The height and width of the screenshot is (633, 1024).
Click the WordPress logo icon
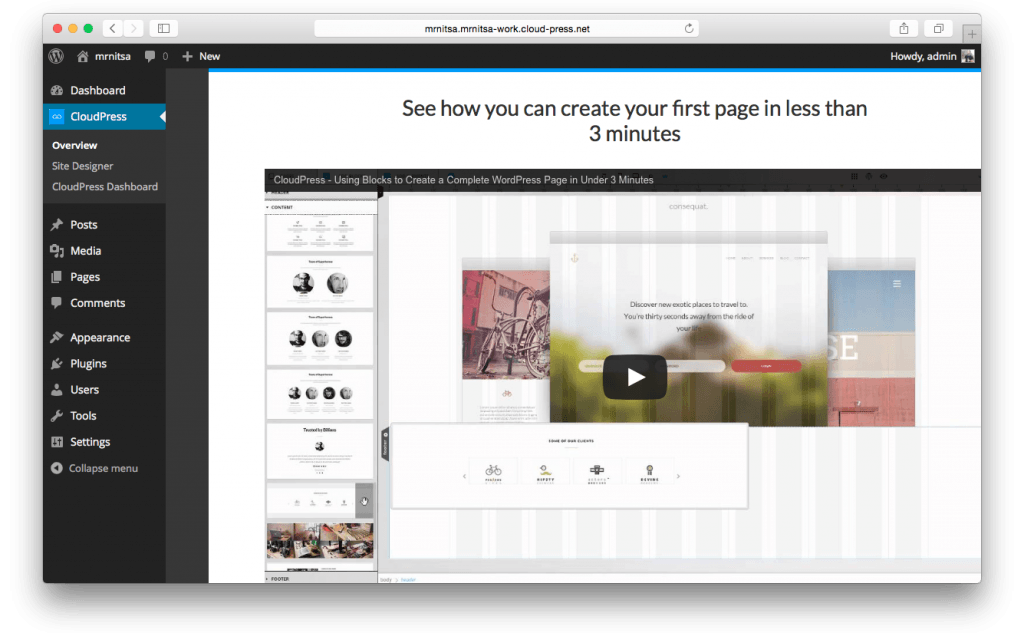pyautogui.click(x=56, y=56)
